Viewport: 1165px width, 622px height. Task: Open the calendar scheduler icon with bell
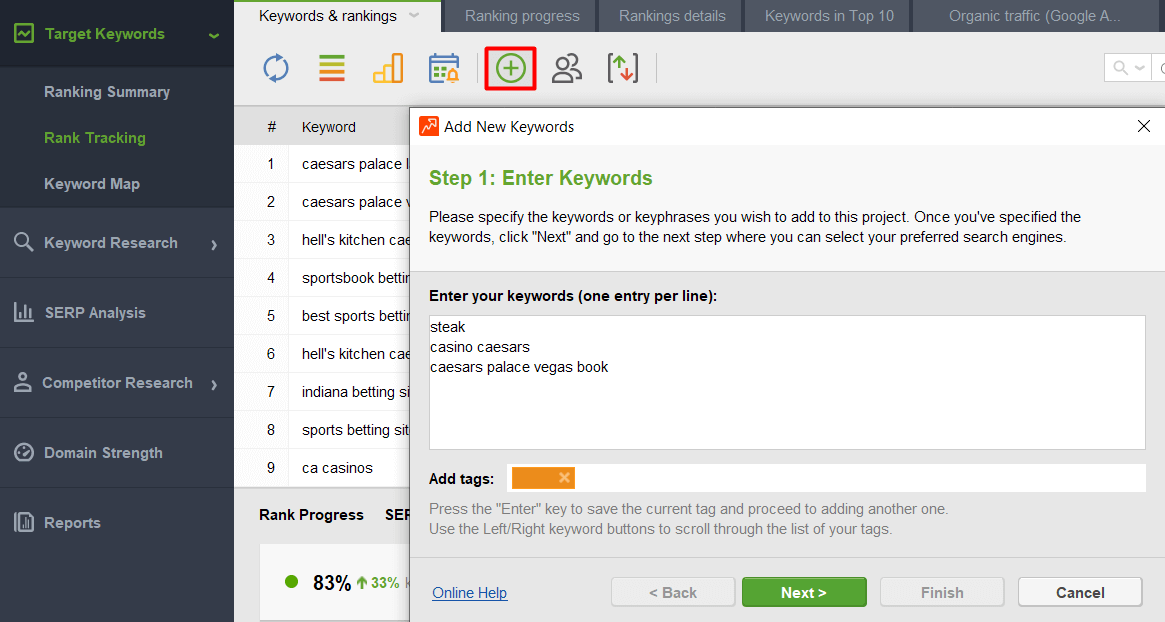click(443, 68)
